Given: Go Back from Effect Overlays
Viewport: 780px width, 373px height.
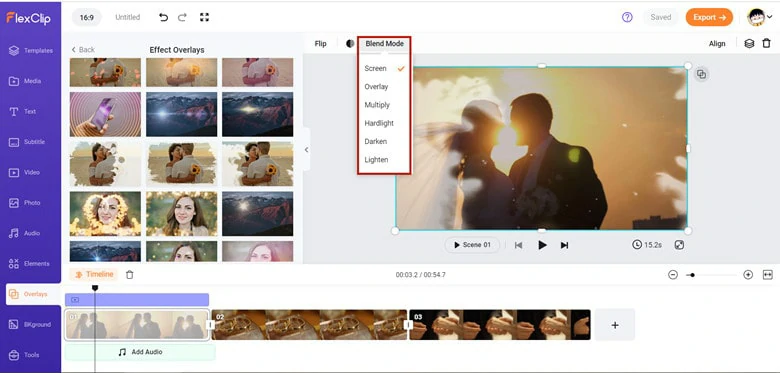Looking at the screenshot, I should point(83,50).
